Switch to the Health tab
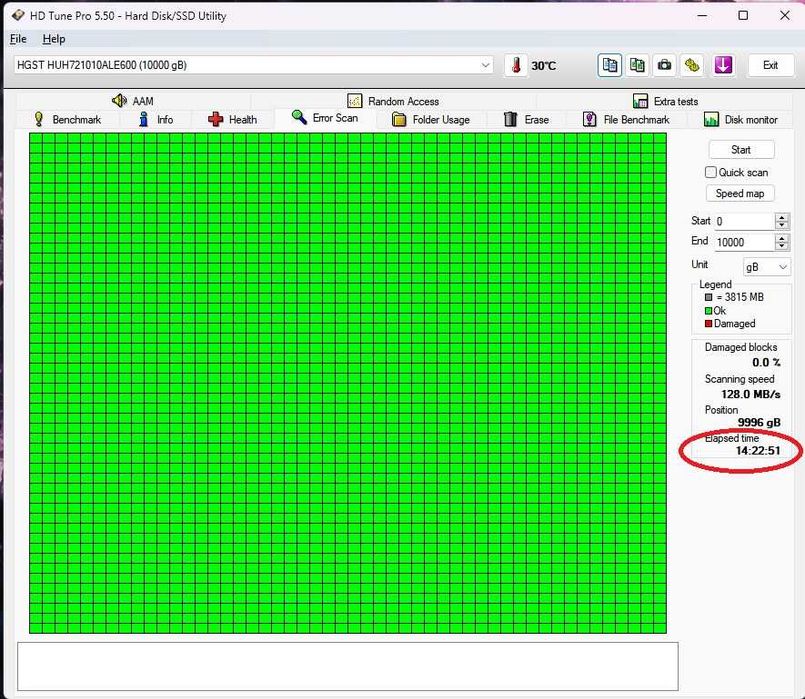The image size is (805, 699). tap(233, 120)
